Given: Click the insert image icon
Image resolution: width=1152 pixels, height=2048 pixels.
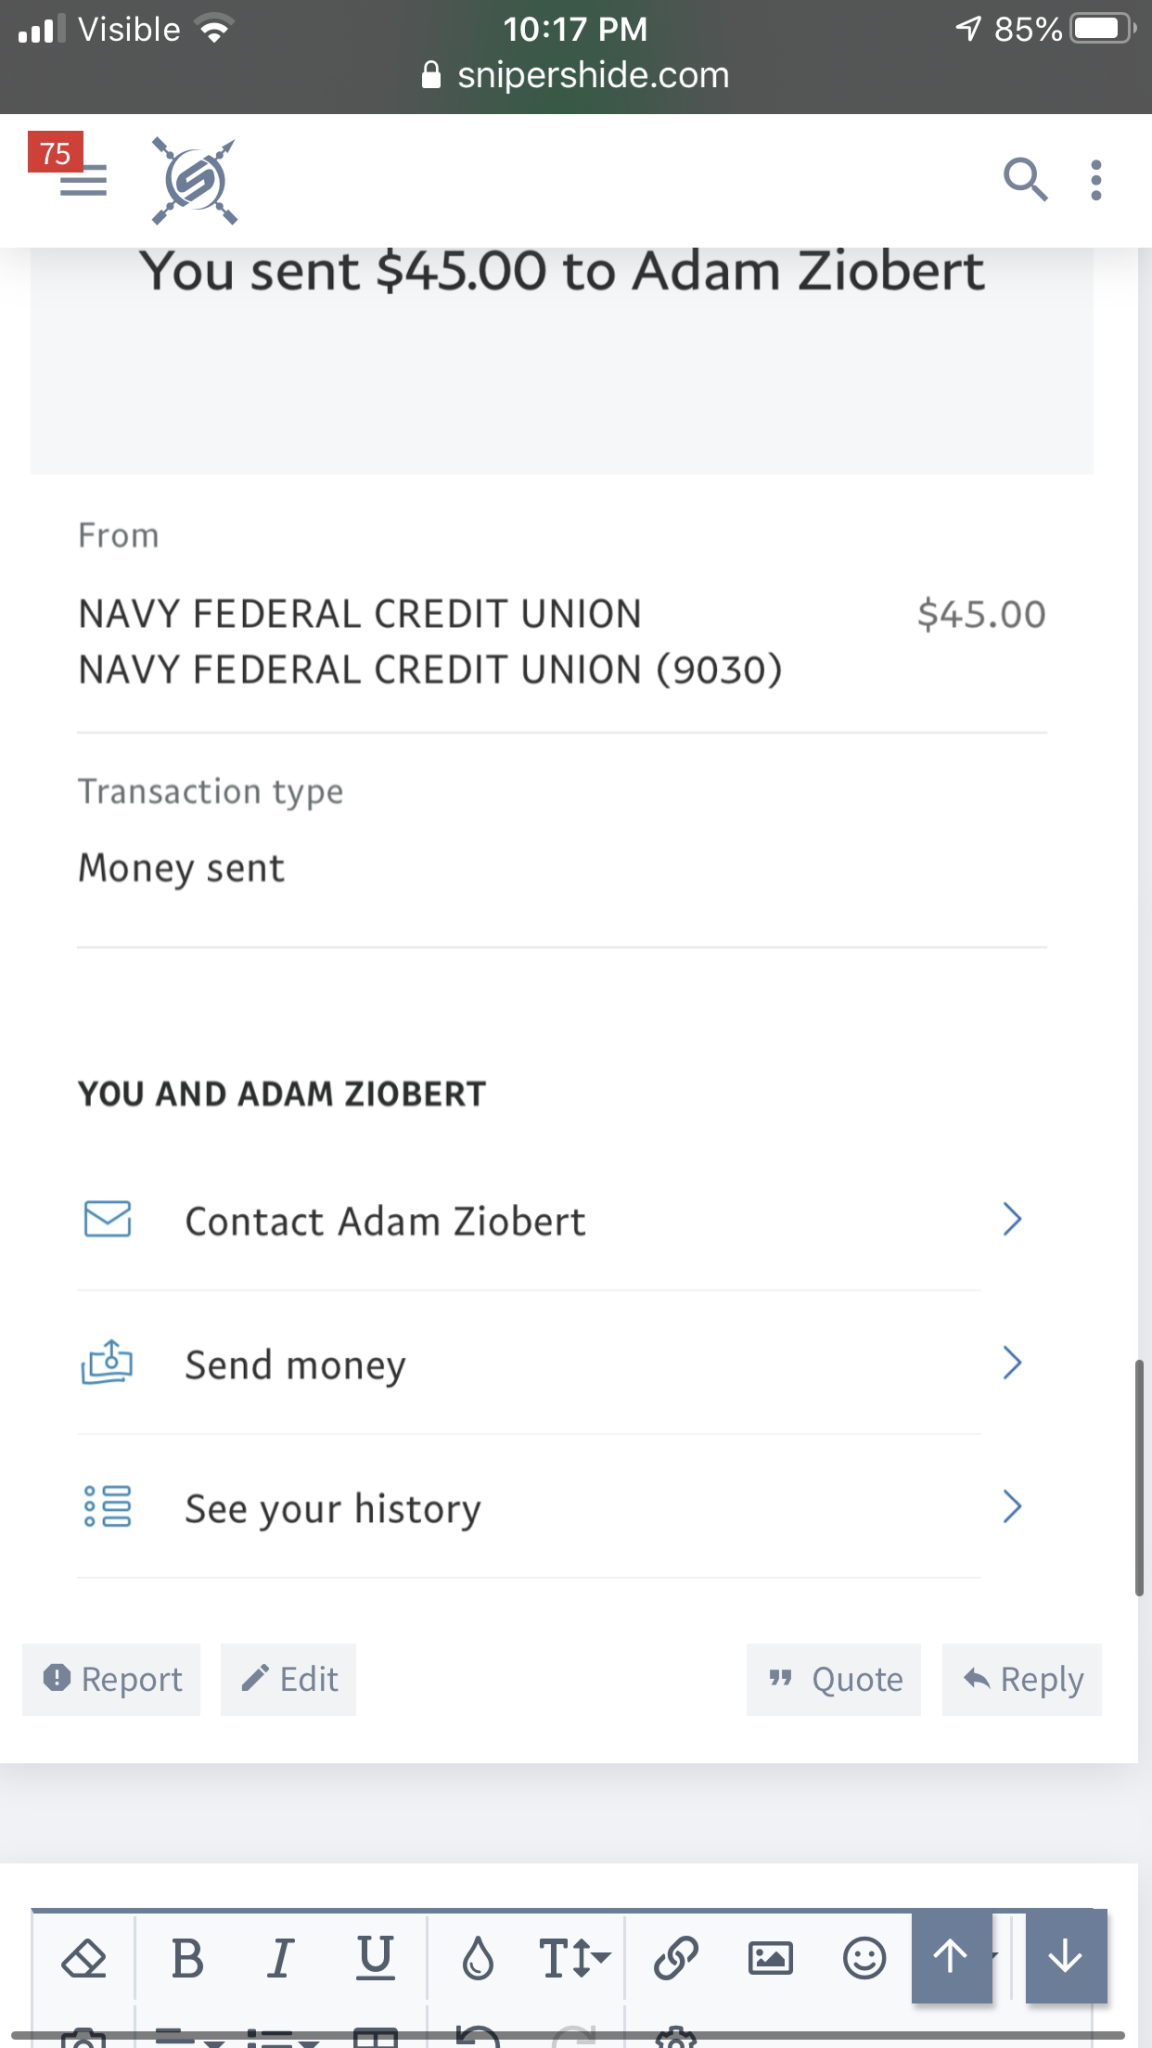Looking at the screenshot, I should point(770,1958).
